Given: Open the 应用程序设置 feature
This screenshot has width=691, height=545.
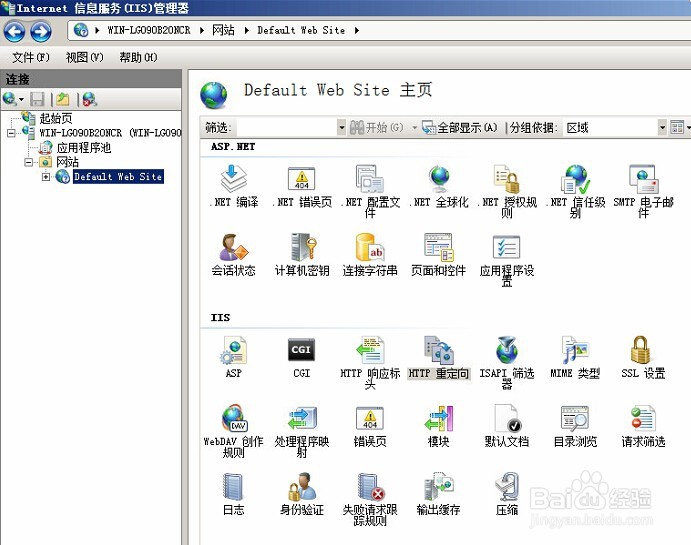Looking at the screenshot, I should tap(507, 259).
